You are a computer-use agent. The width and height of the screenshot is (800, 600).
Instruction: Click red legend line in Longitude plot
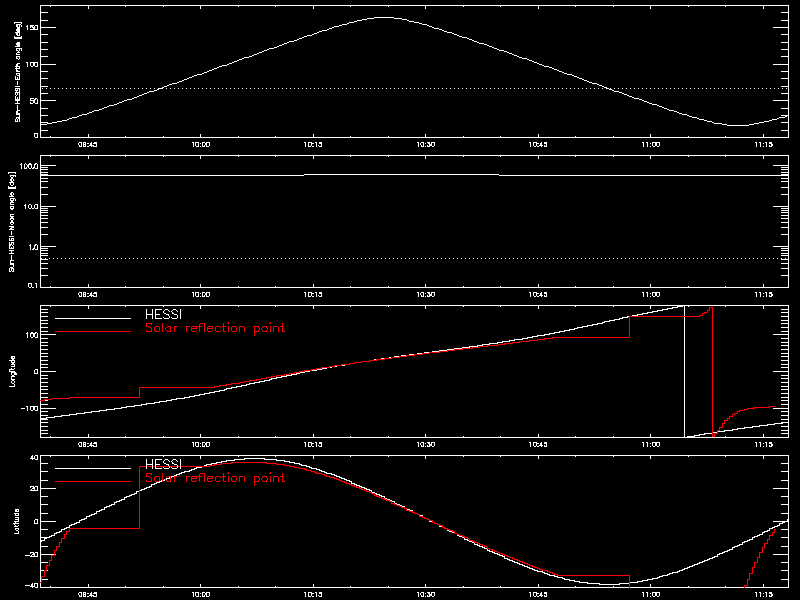(93, 332)
